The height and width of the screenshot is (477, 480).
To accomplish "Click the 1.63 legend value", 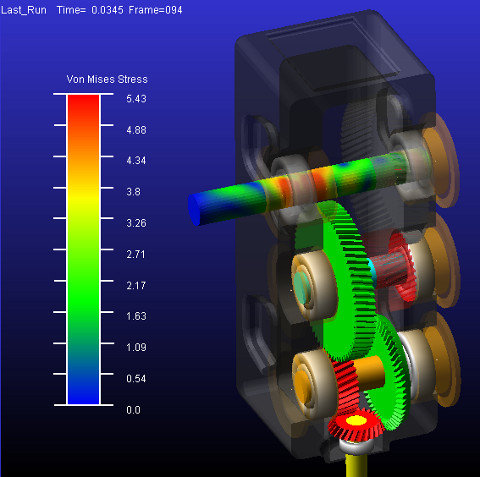I will (x=136, y=316).
